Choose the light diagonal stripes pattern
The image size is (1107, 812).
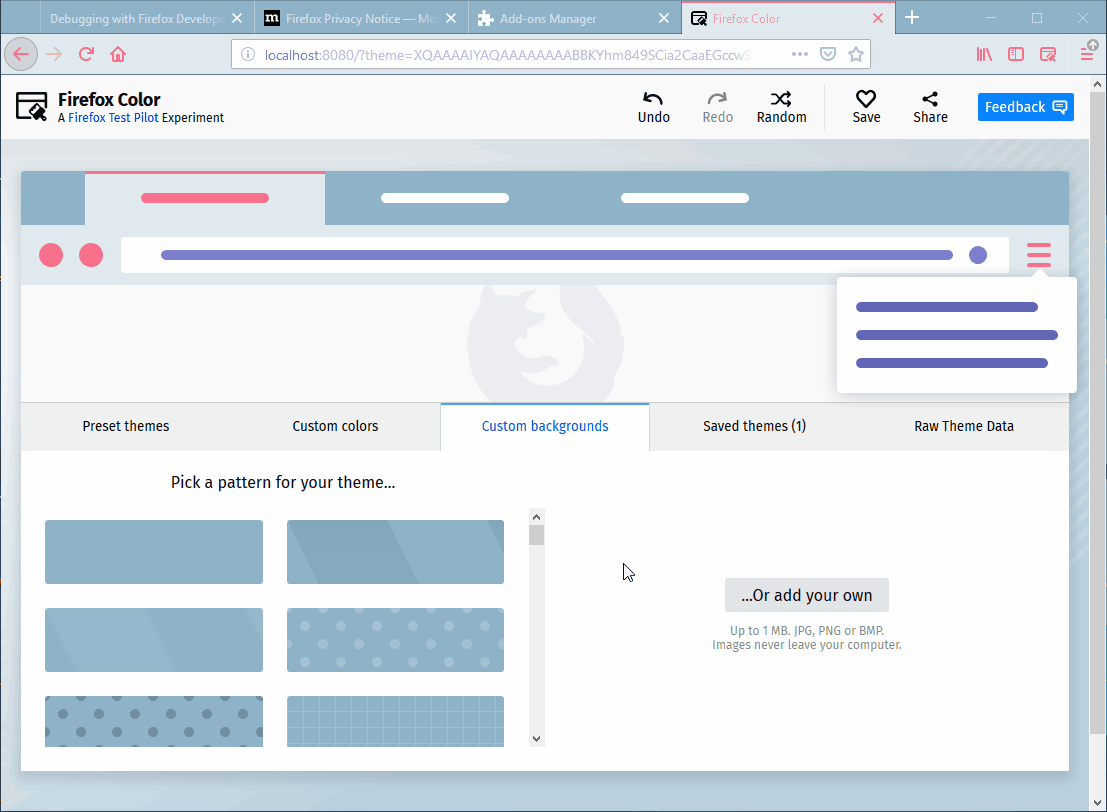(154, 640)
